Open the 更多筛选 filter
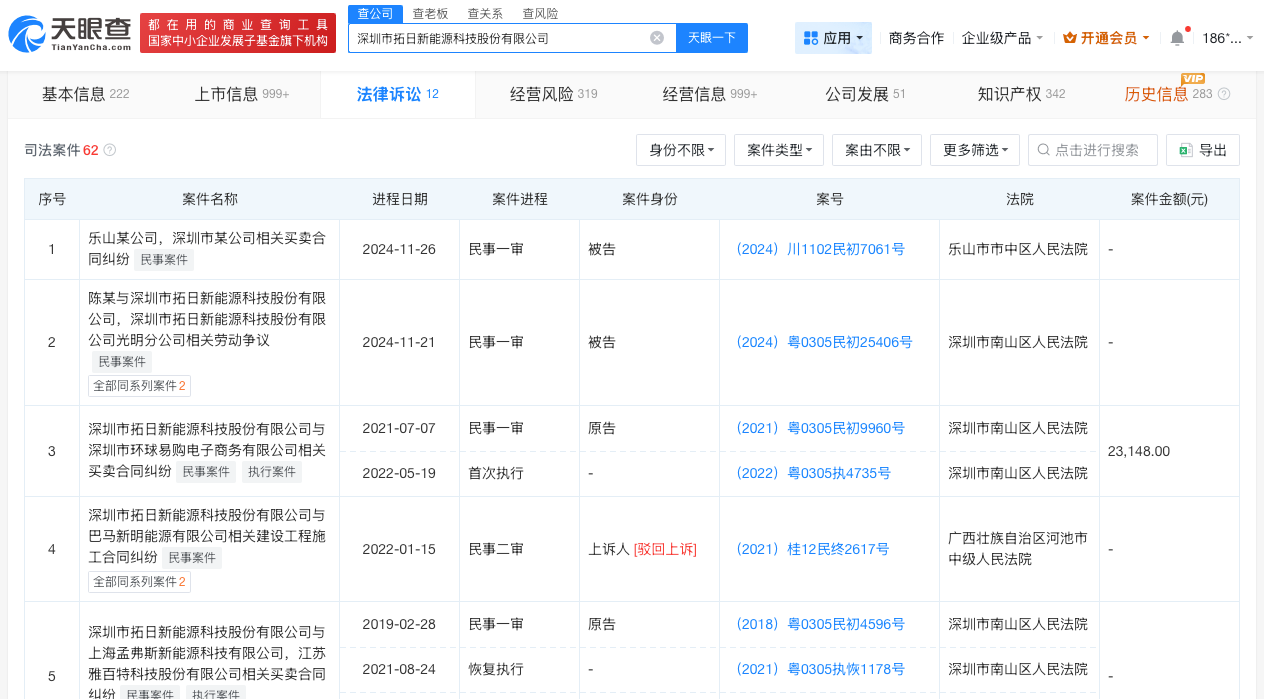Screen dimensions: 1264x699 [975, 150]
